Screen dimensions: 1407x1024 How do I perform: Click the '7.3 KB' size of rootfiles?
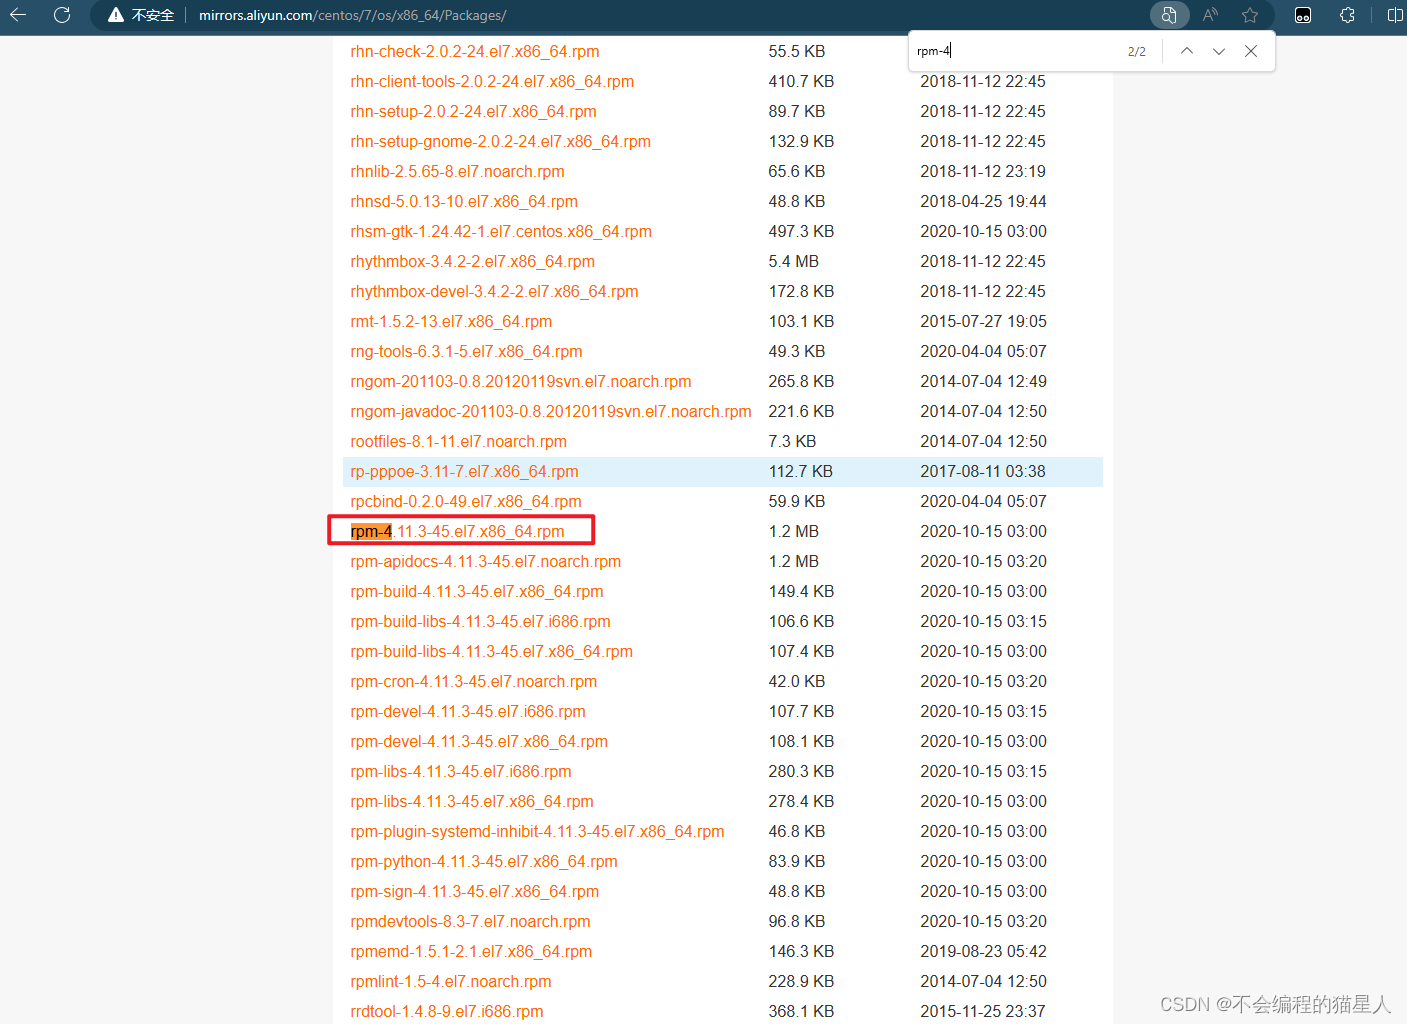click(x=792, y=441)
